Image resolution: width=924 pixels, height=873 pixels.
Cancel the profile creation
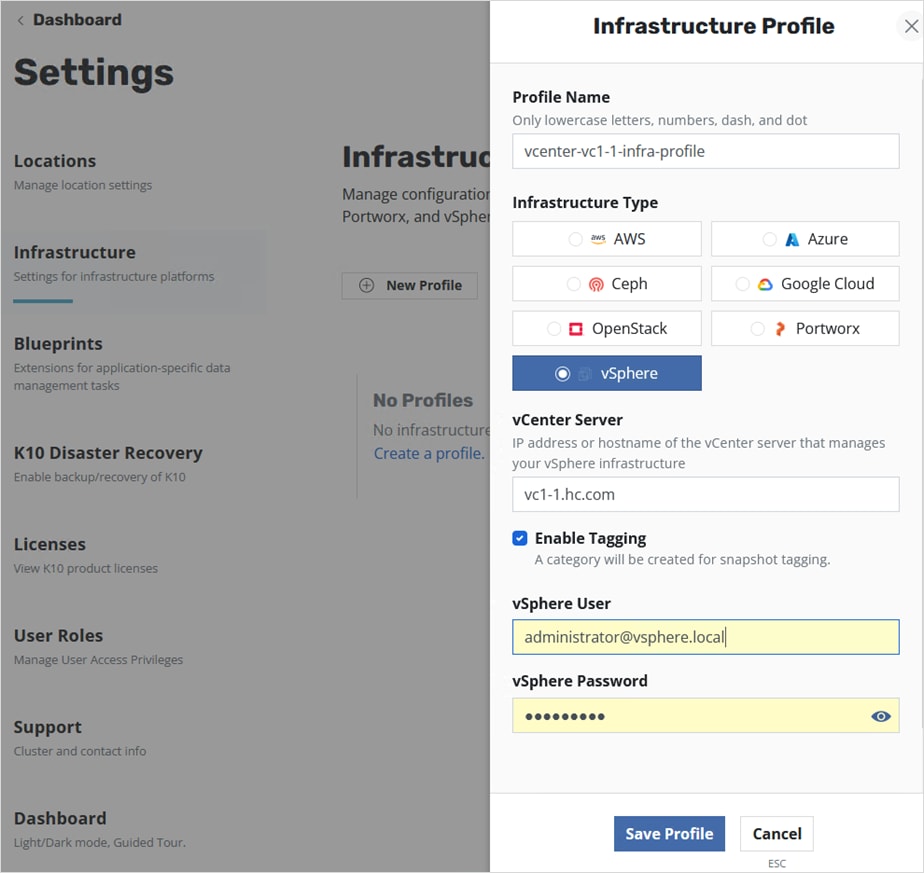click(777, 834)
